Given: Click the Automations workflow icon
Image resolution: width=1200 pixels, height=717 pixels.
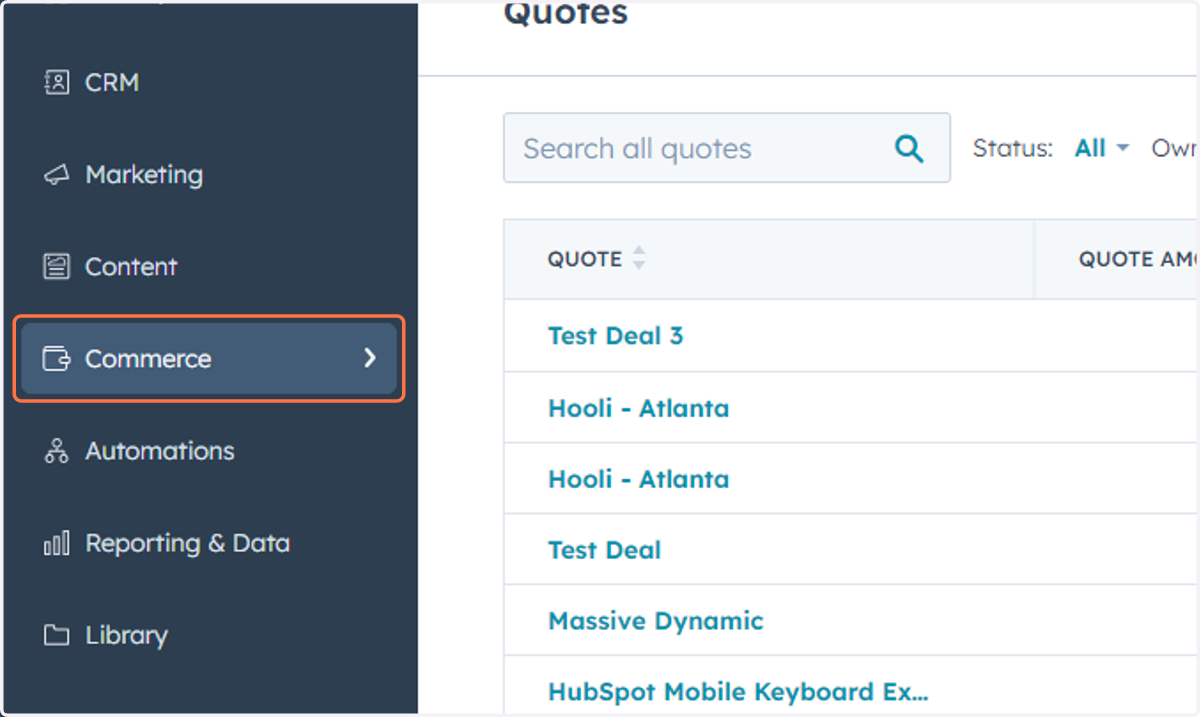Looking at the screenshot, I should coord(57,451).
